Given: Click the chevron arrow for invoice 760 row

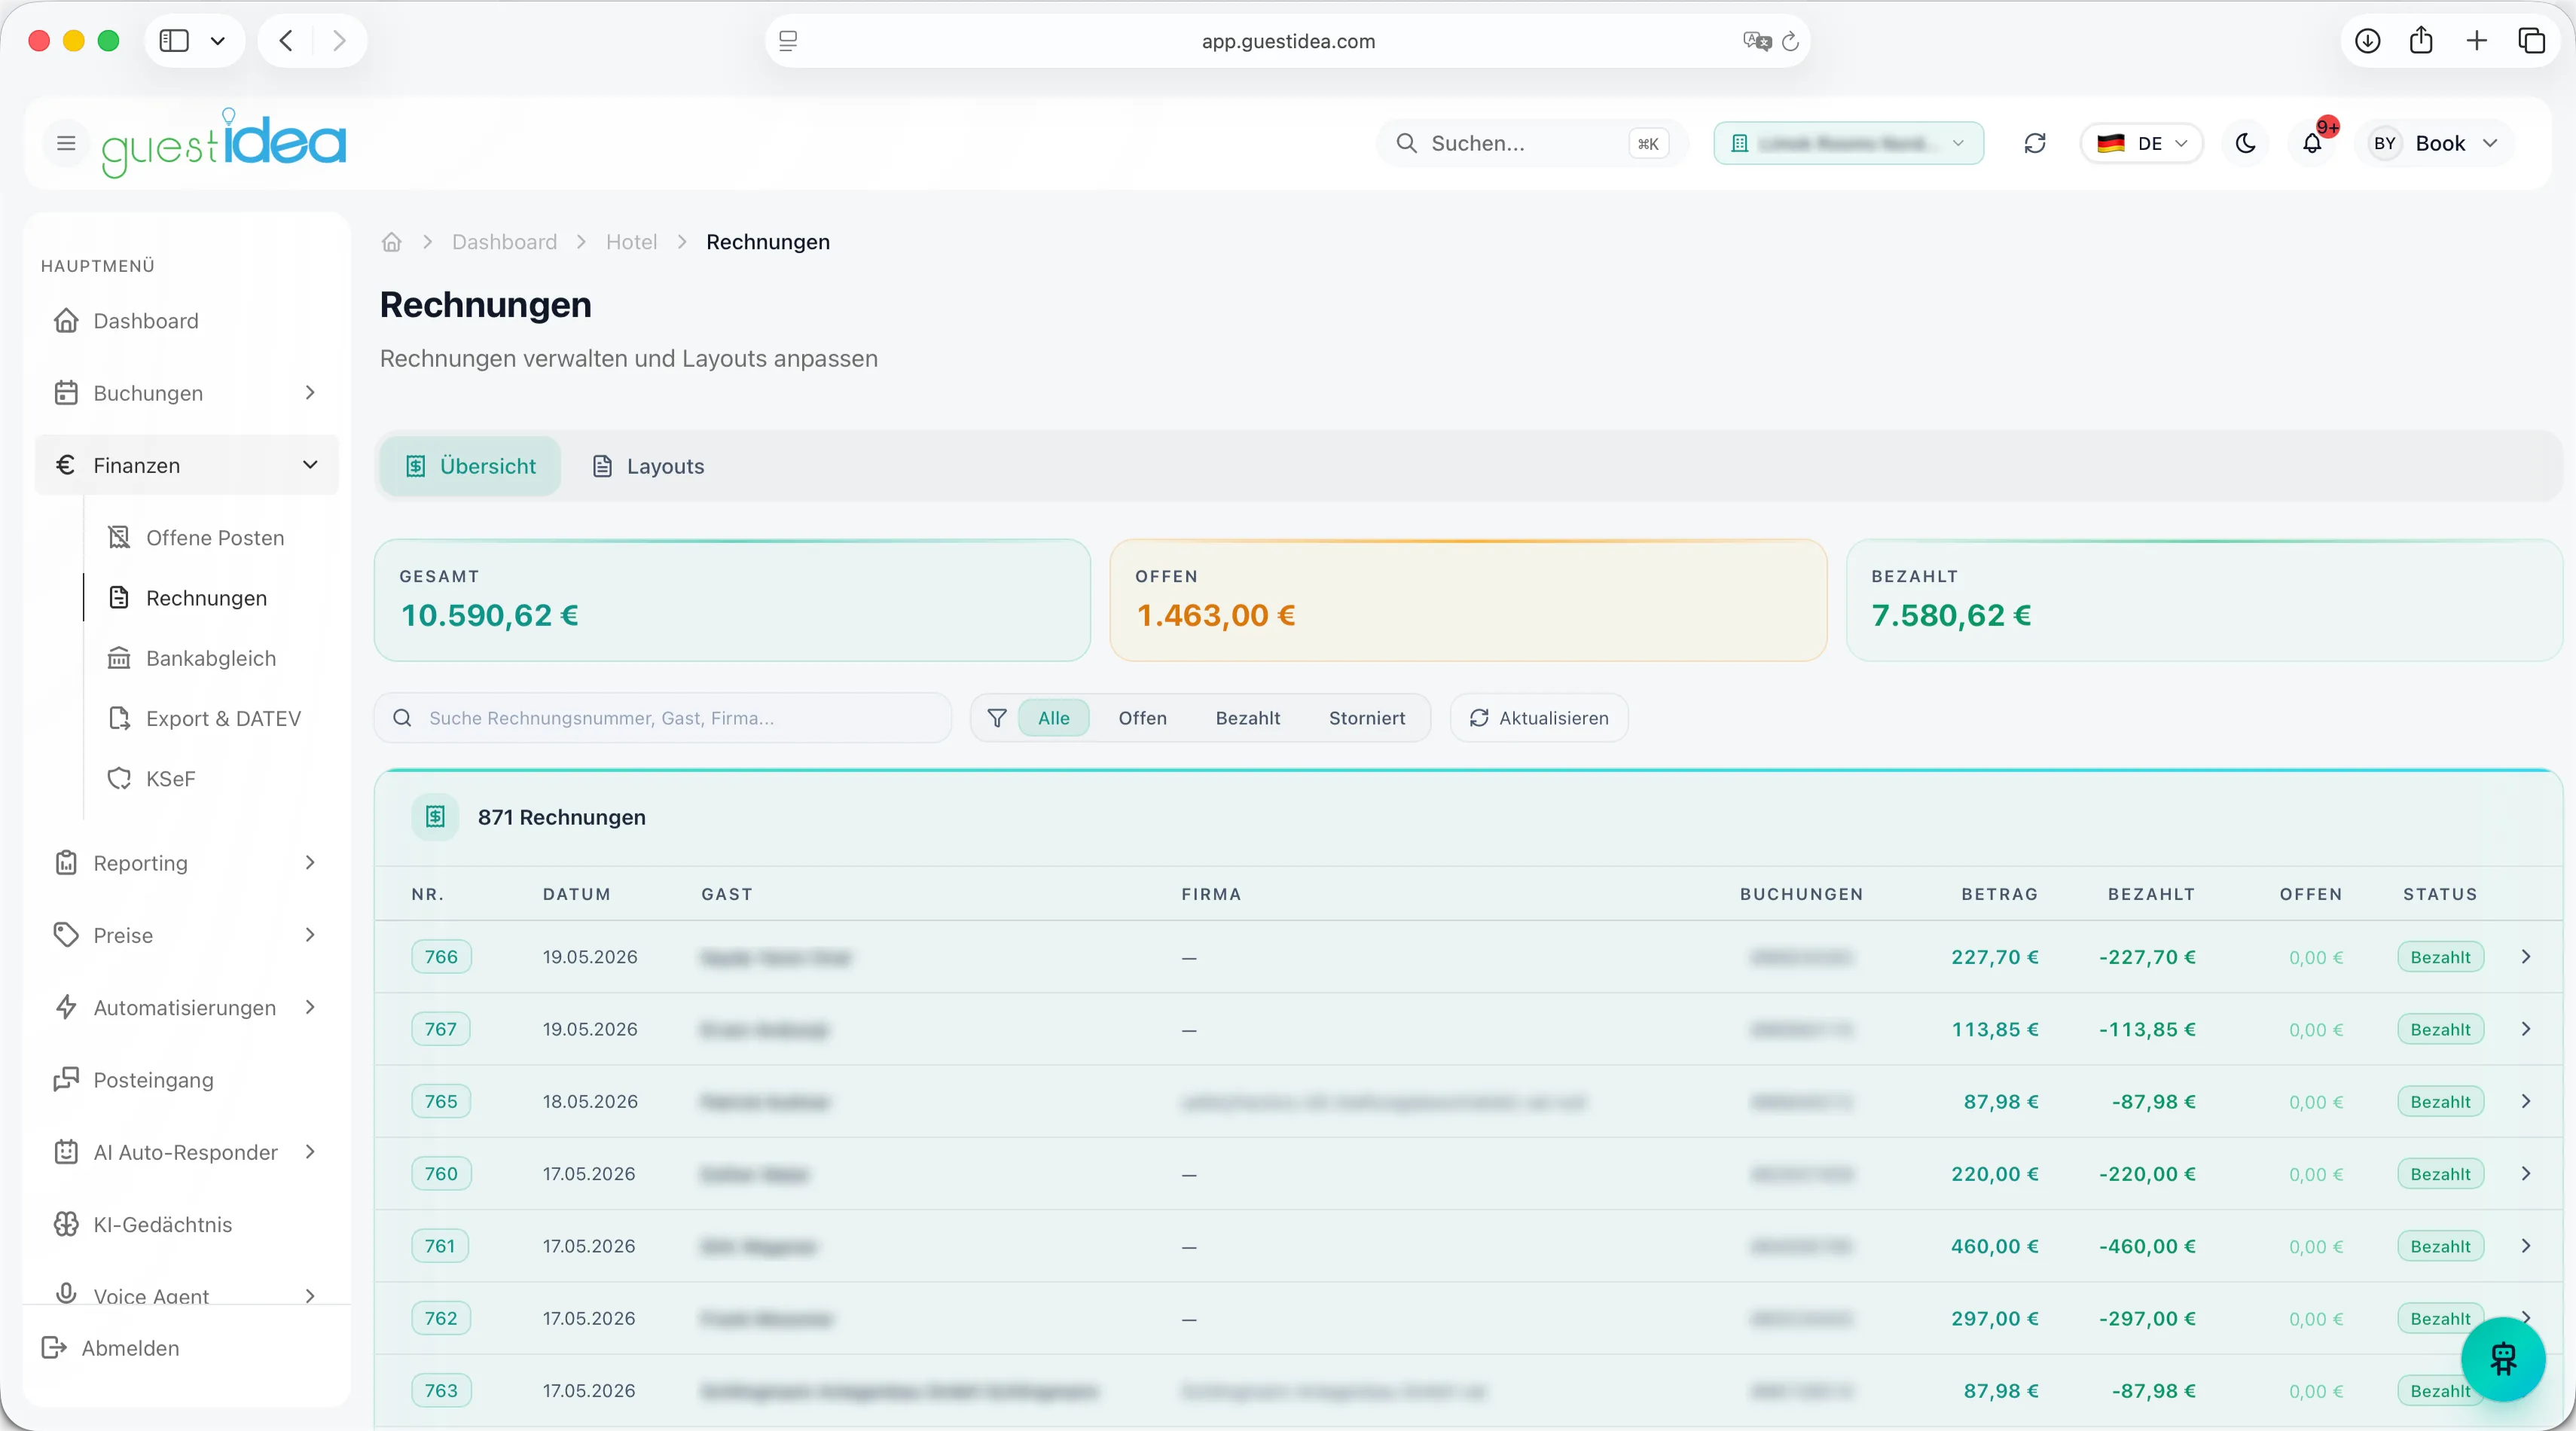Looking at the screenshot, I should pyautogui.click(x=2526, y=1174).
